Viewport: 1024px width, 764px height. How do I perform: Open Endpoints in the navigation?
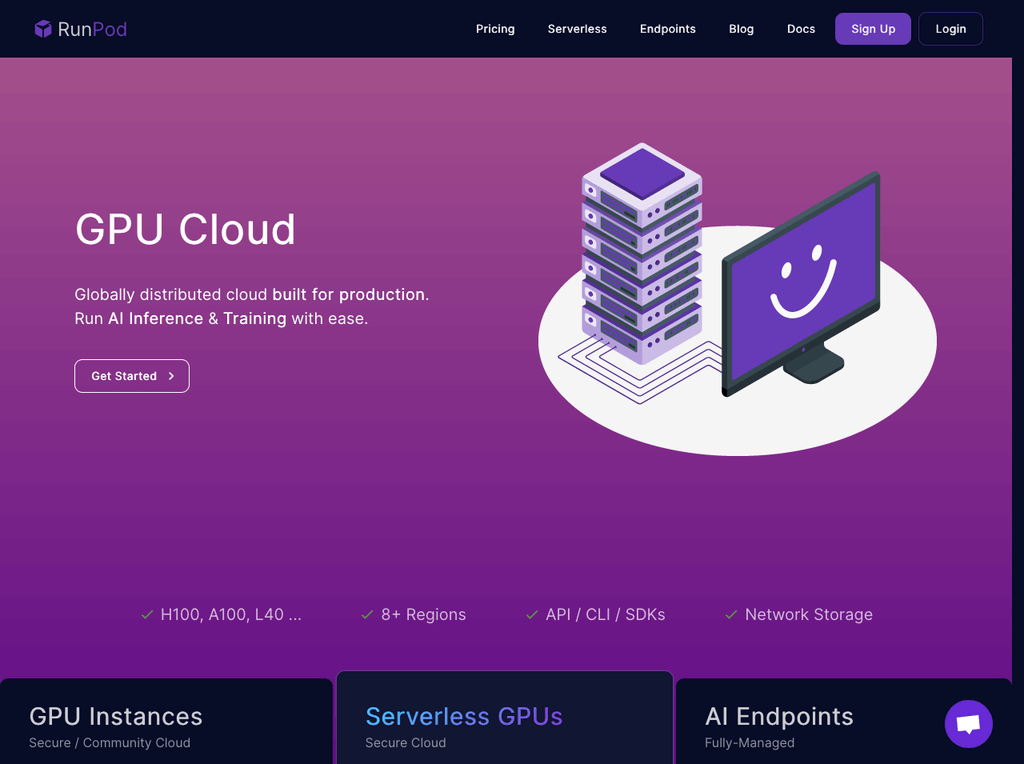[667, 29]
